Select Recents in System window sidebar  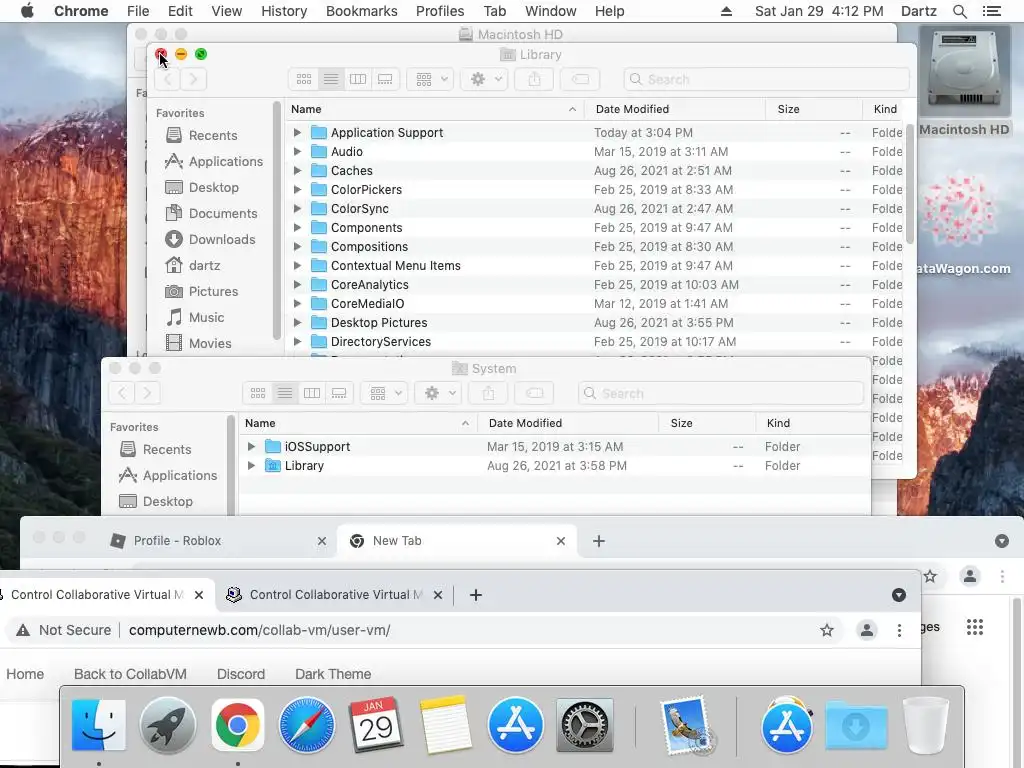click(156, 449)
